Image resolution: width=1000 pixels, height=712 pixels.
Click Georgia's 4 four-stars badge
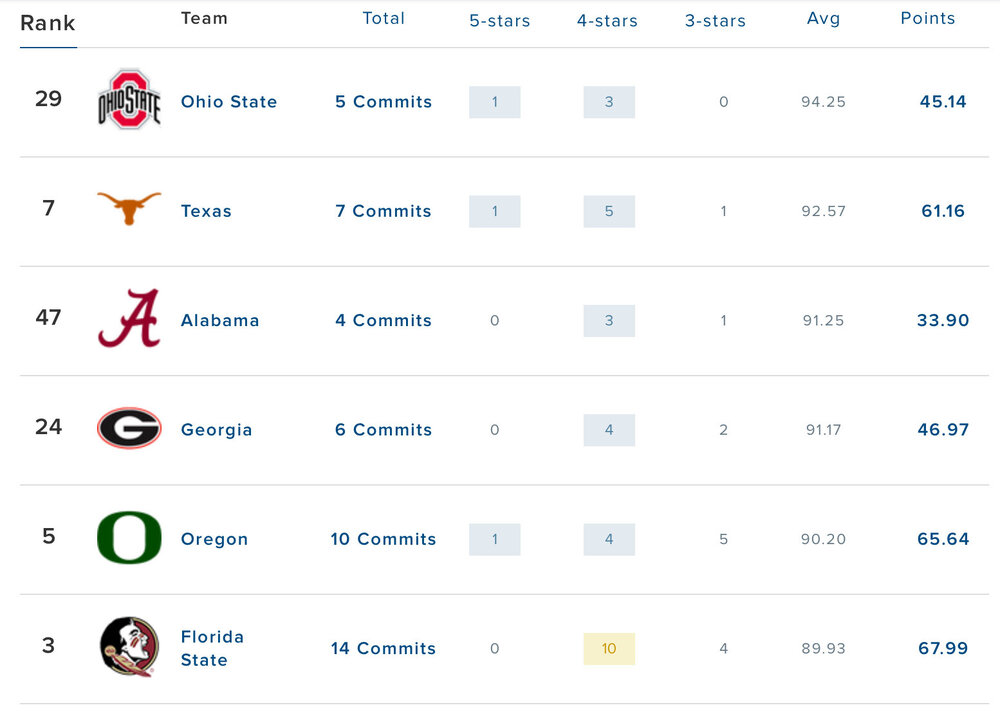609,430
